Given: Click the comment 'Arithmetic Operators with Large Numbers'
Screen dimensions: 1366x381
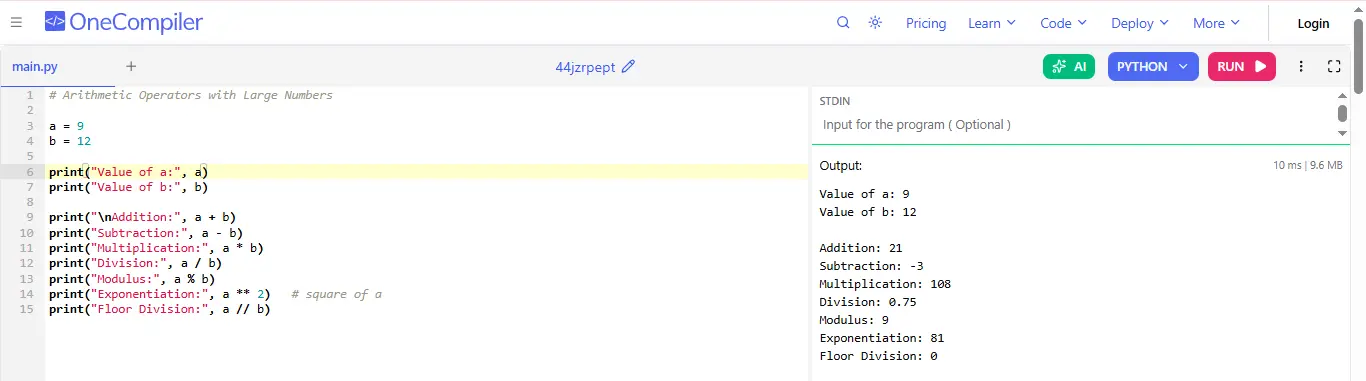Looking at the screenshot, I should tap(190, 95).
